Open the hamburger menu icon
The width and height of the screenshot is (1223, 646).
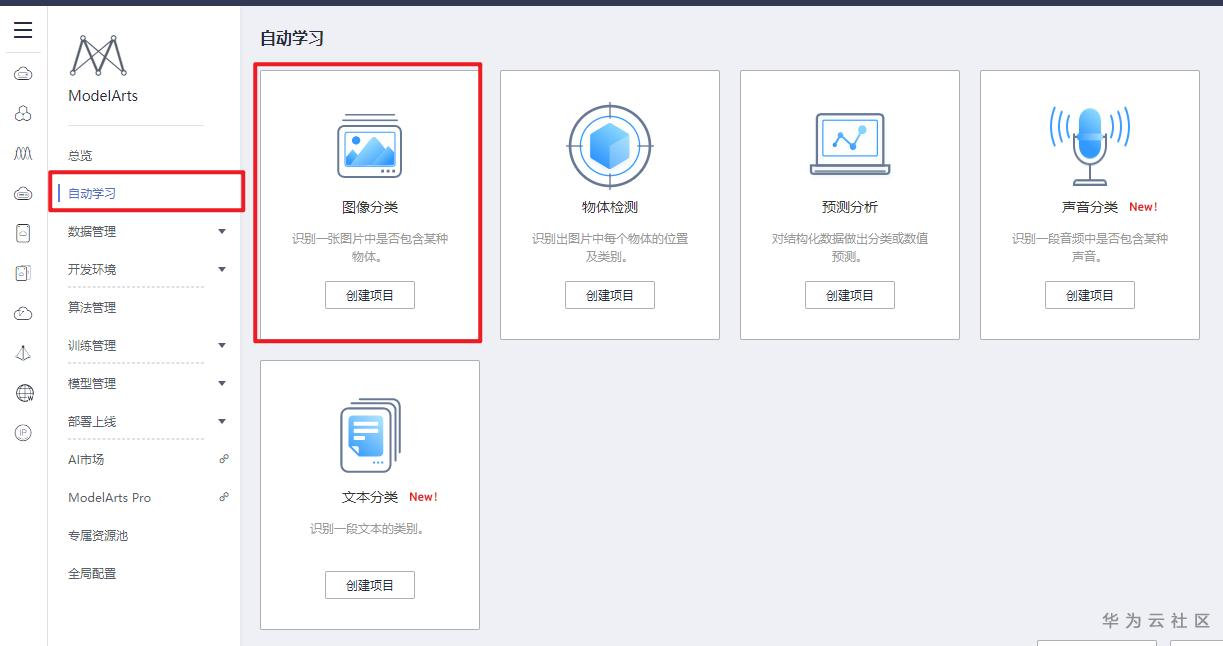click(x=23, y=31)
